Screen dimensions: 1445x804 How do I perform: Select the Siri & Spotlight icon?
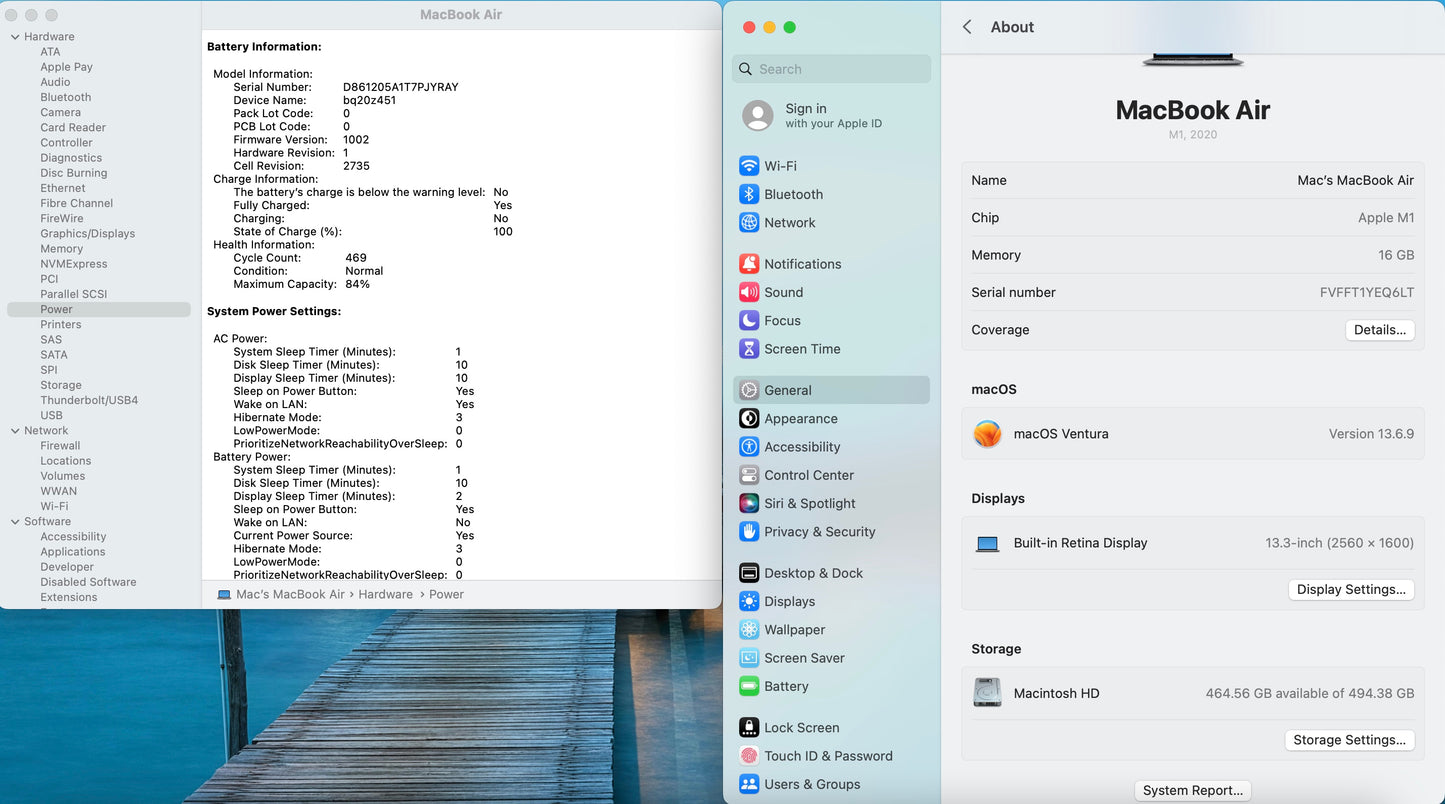[748, 504]
